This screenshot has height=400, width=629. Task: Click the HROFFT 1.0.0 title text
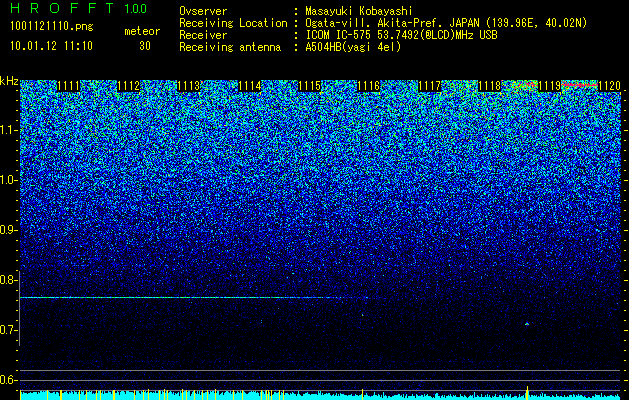tap(79, 8)
